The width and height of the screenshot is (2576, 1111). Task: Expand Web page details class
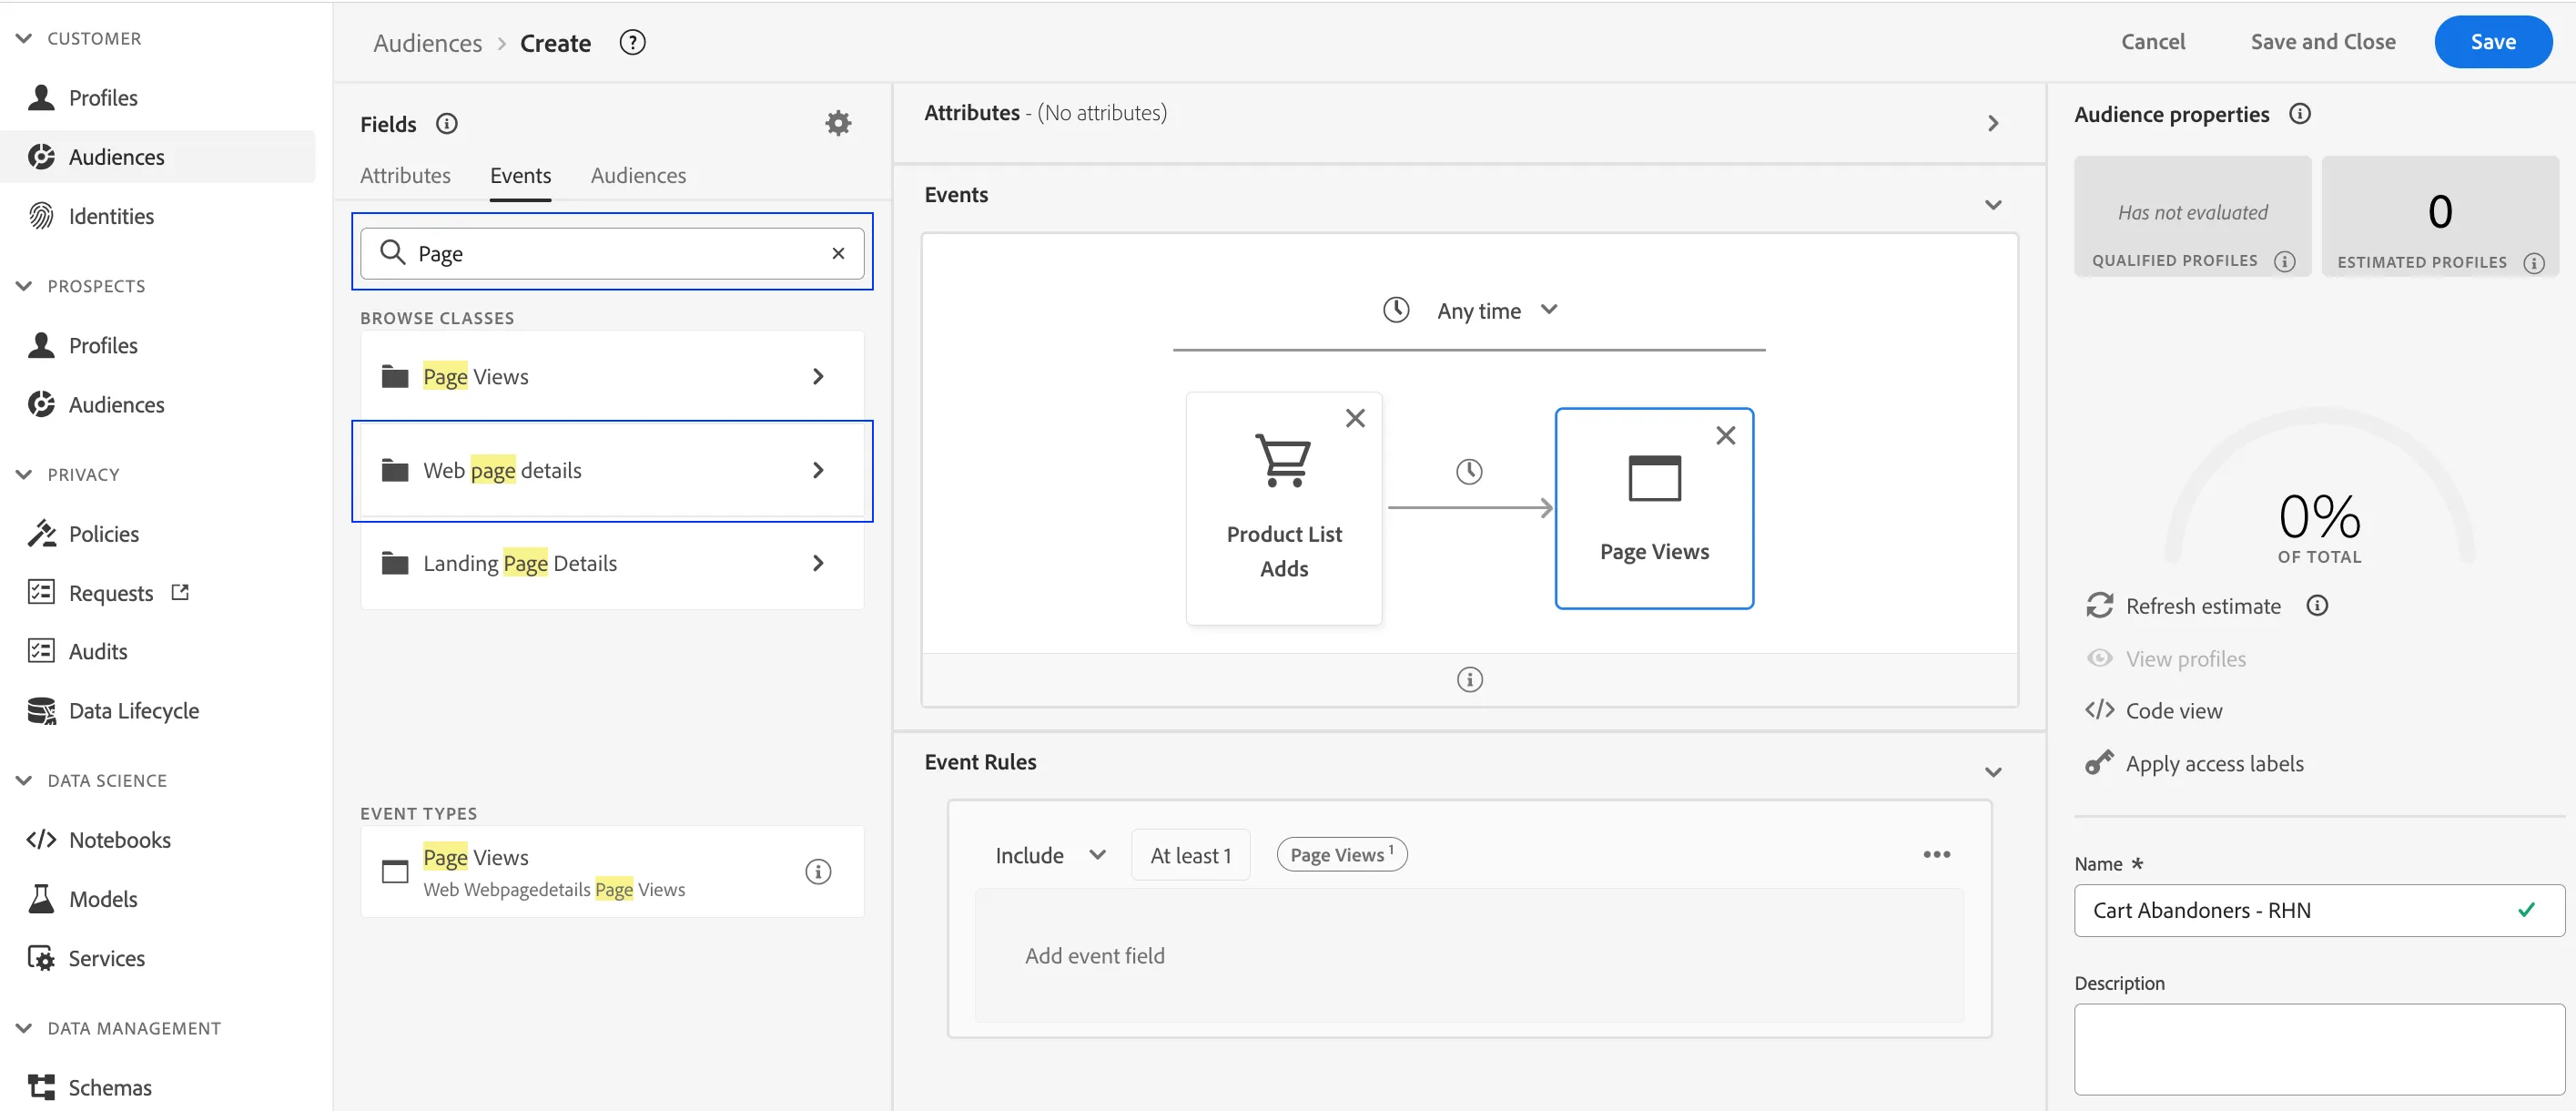click(612, 470)
